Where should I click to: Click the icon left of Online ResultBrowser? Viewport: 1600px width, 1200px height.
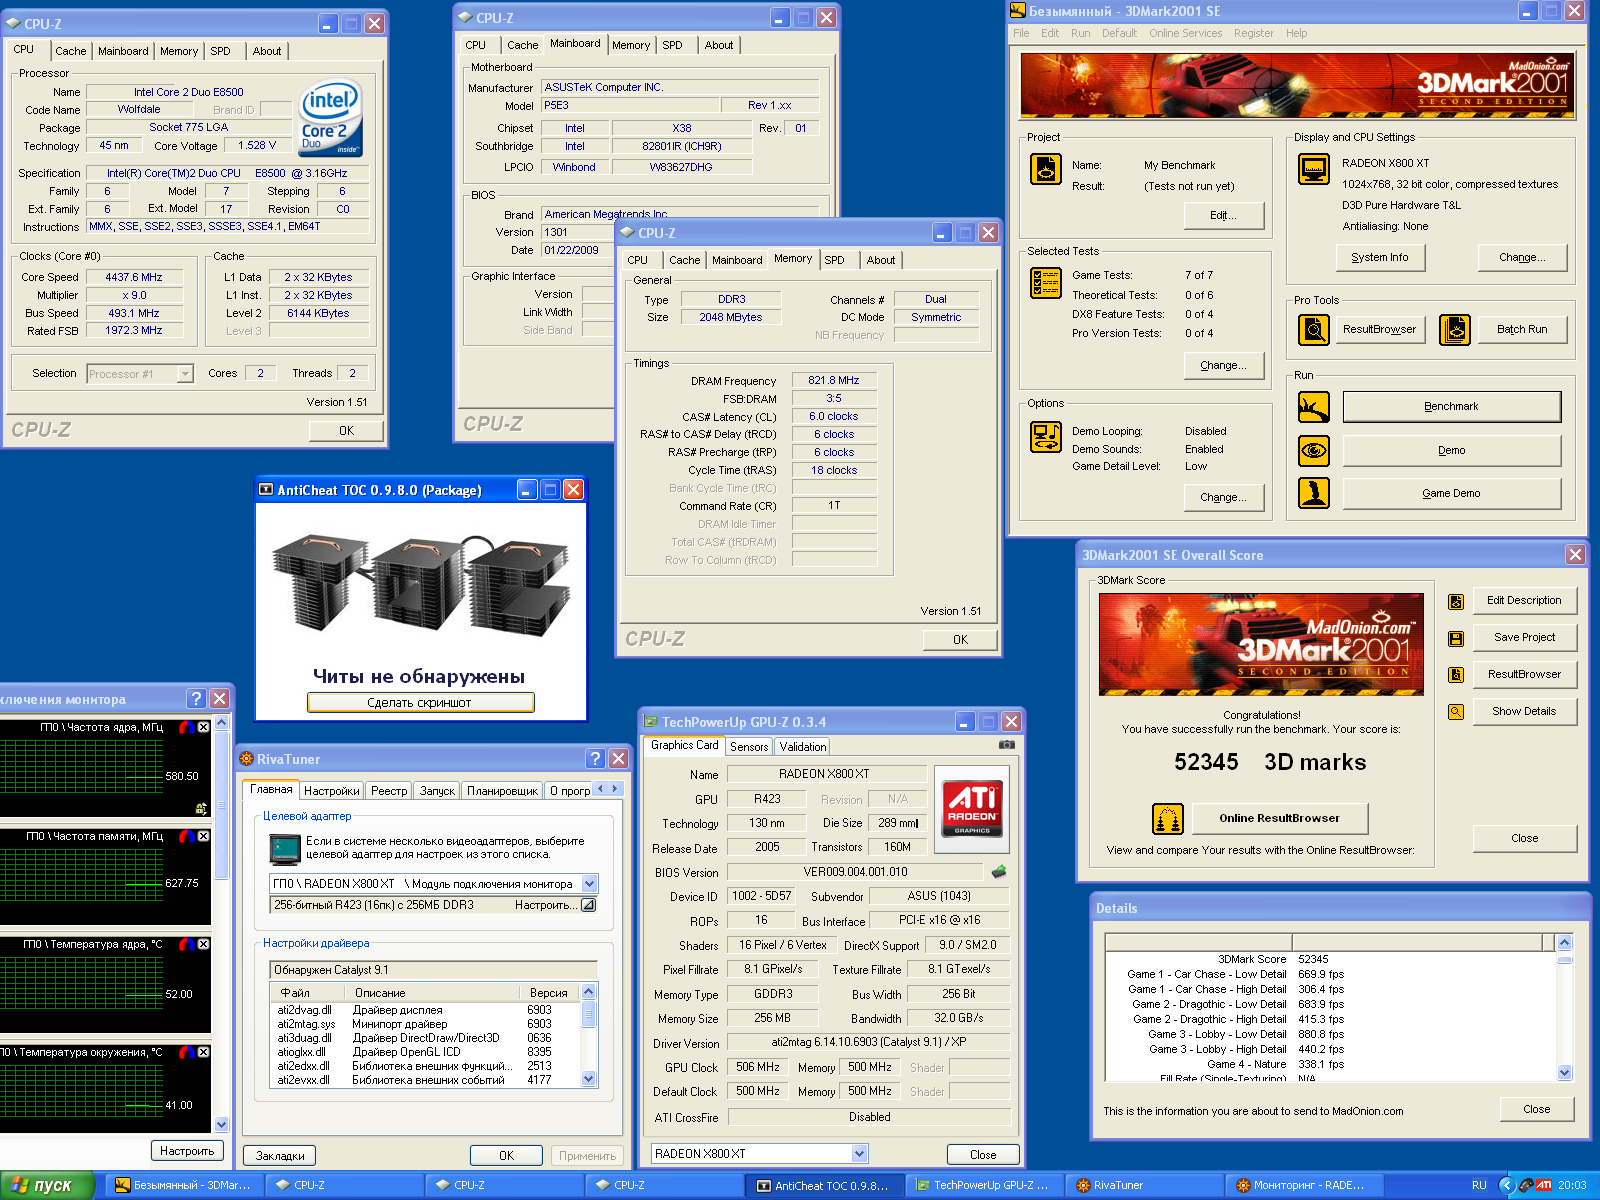point(1168,819)
